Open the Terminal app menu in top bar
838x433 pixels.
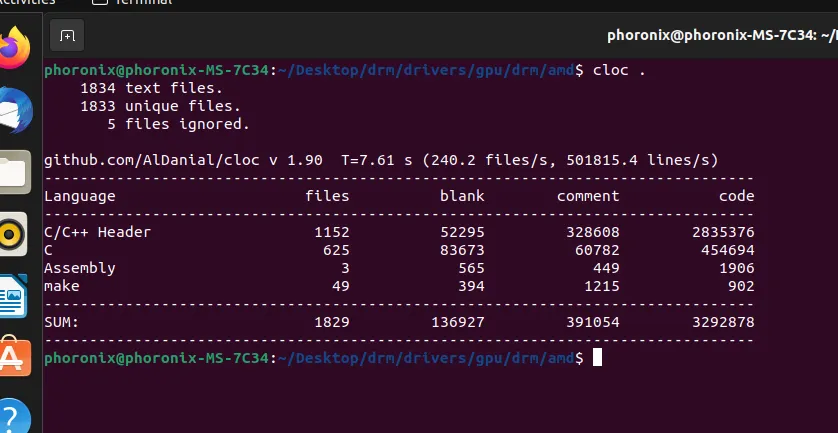click(138, 3)
